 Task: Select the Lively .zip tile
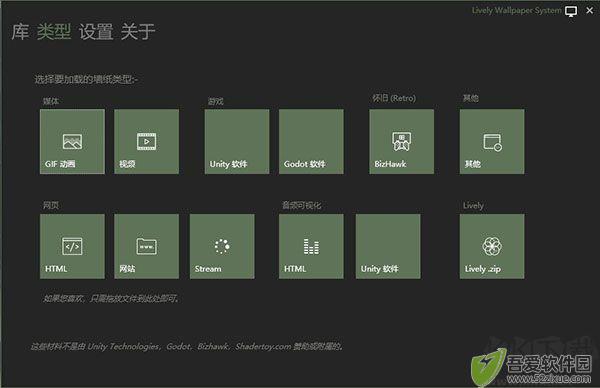(492, 246)
